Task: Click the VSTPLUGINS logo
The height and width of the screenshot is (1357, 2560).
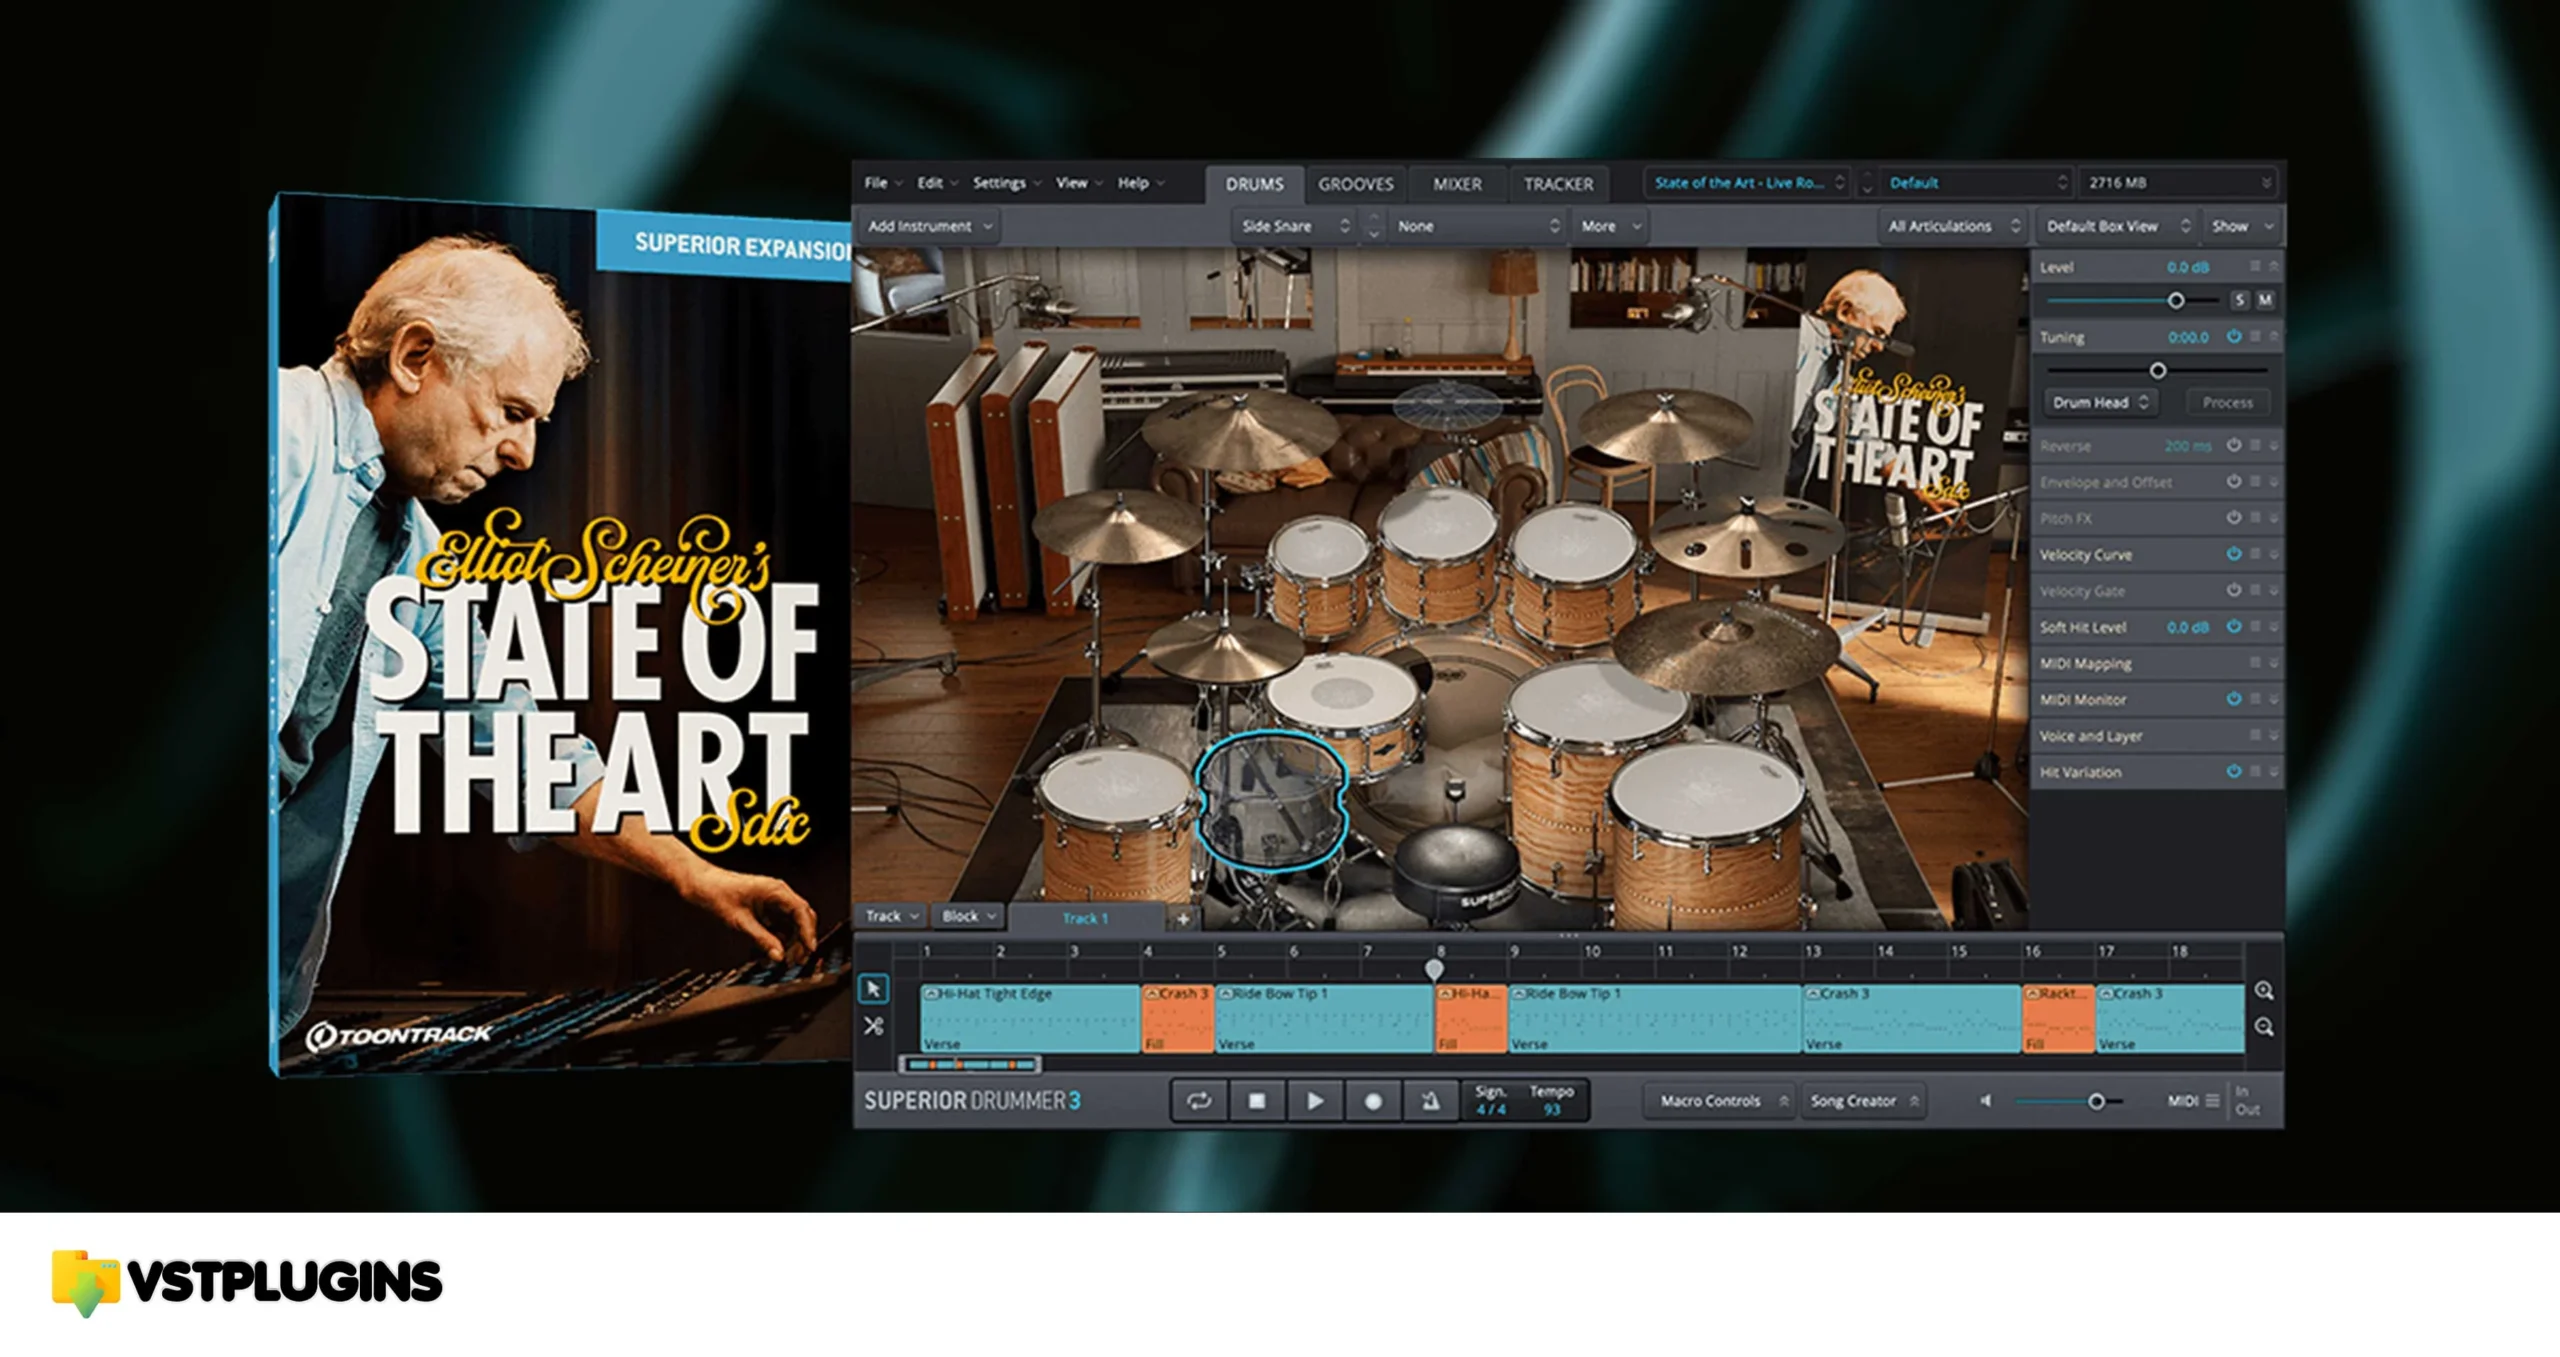Action: 247,1283
